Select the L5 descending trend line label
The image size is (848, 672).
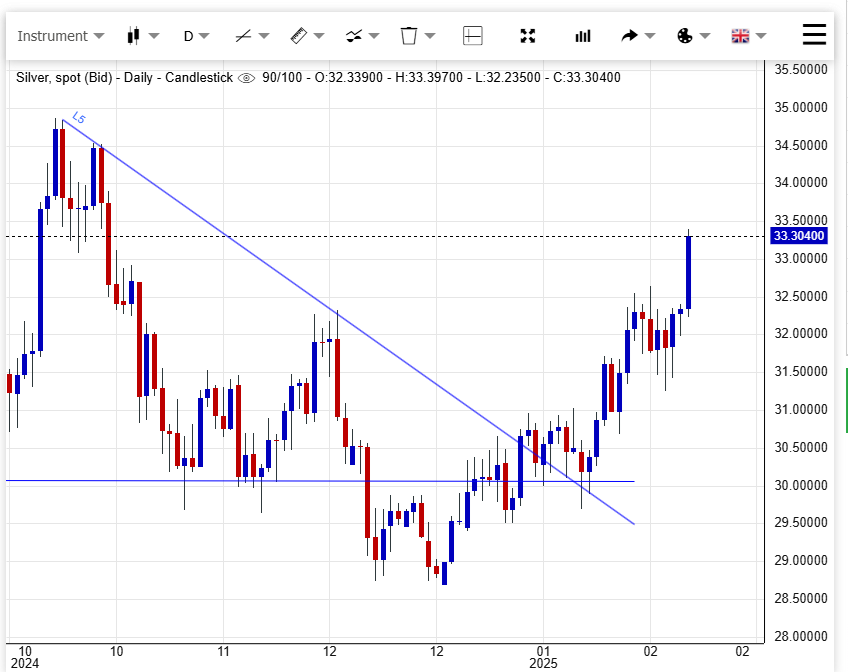[79, 118]
